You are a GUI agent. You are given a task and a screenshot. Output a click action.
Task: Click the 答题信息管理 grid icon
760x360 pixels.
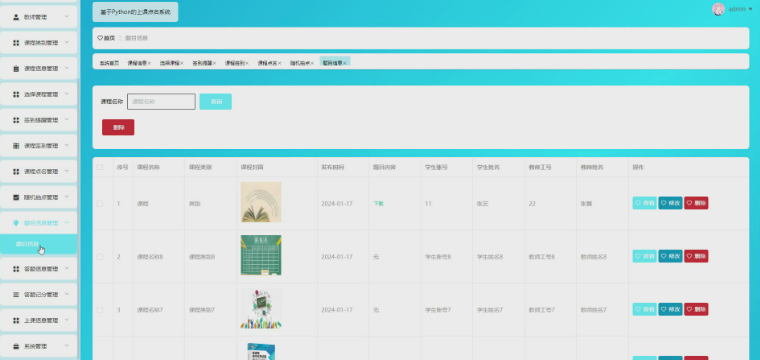16,269
